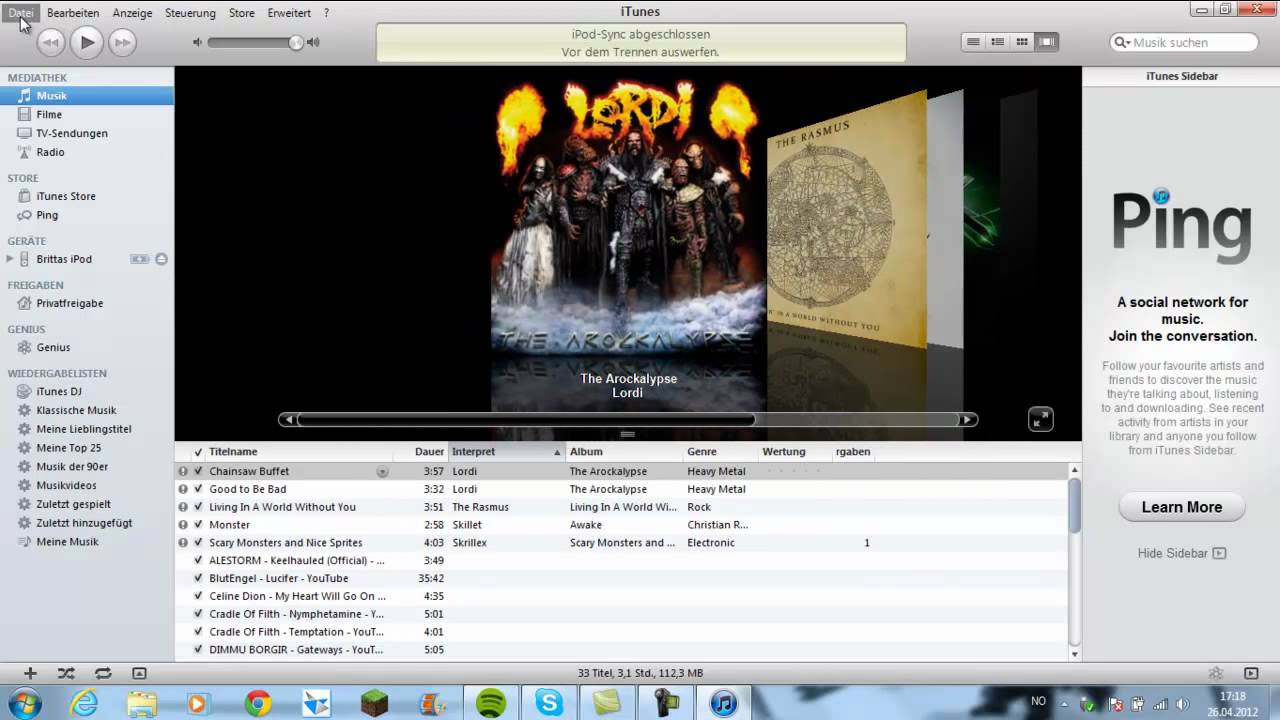Launch Google Chrome from taskbar

(x=258, y=703)
